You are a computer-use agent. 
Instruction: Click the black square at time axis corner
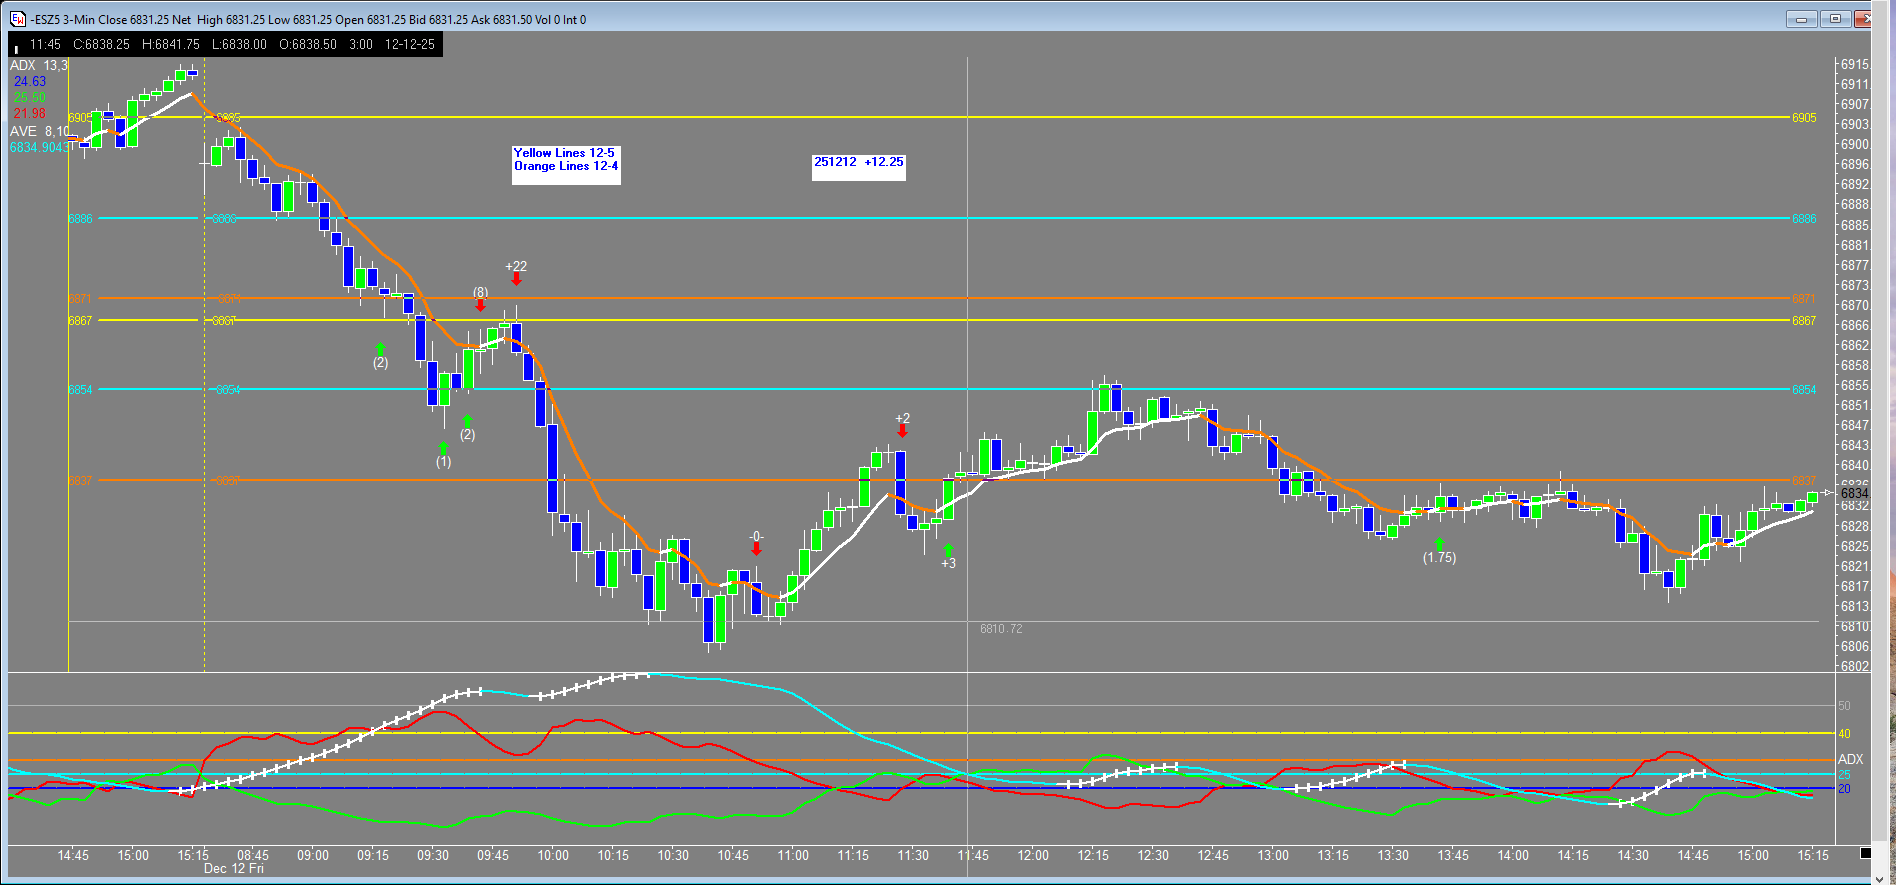pos(1865,853)
